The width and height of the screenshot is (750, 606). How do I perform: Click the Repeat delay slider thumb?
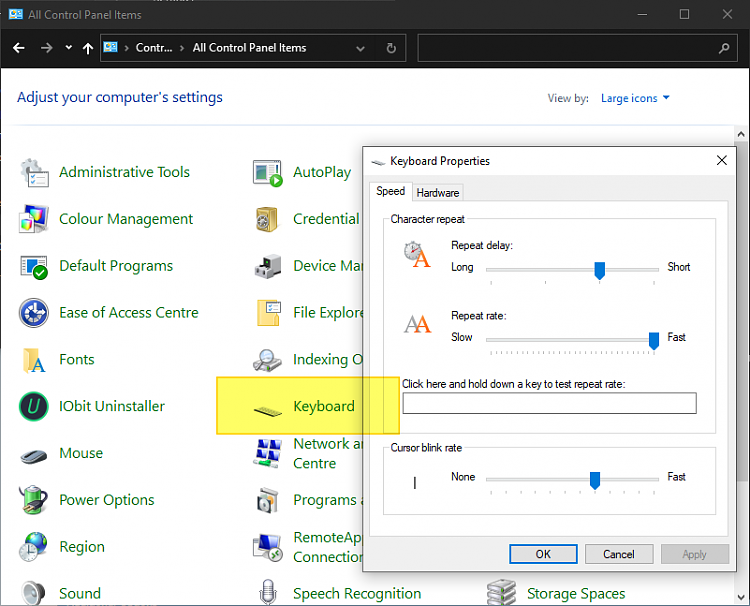point(599,271)
